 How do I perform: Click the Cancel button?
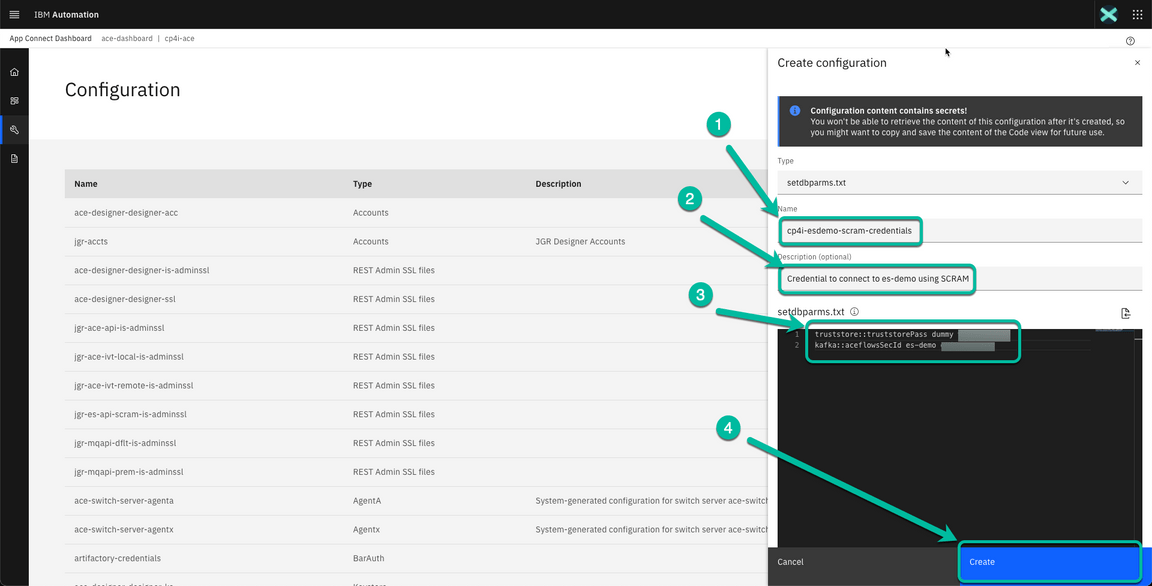coord(790,562)
